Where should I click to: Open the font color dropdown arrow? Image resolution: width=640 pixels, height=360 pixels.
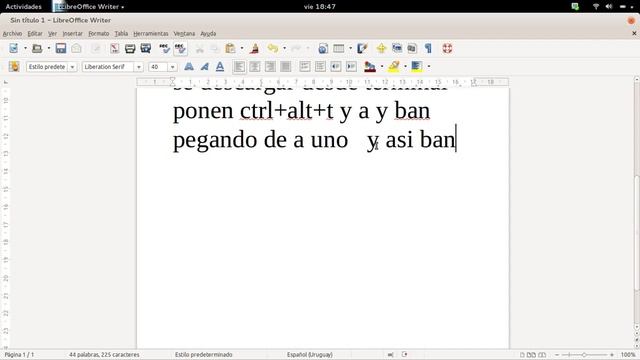(382, 66)
